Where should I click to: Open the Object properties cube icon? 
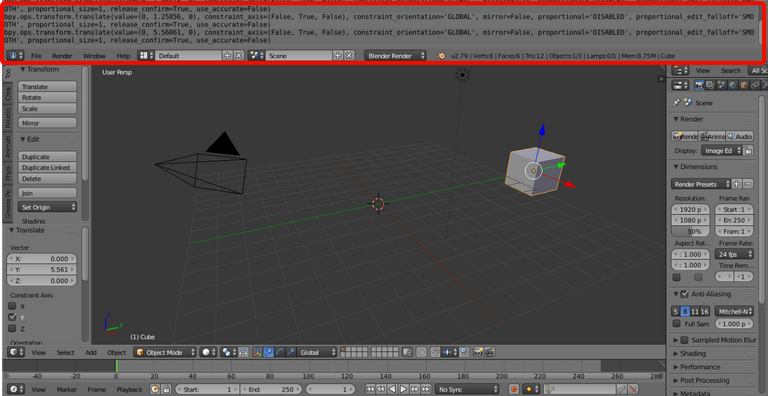[x=744, y=85]
